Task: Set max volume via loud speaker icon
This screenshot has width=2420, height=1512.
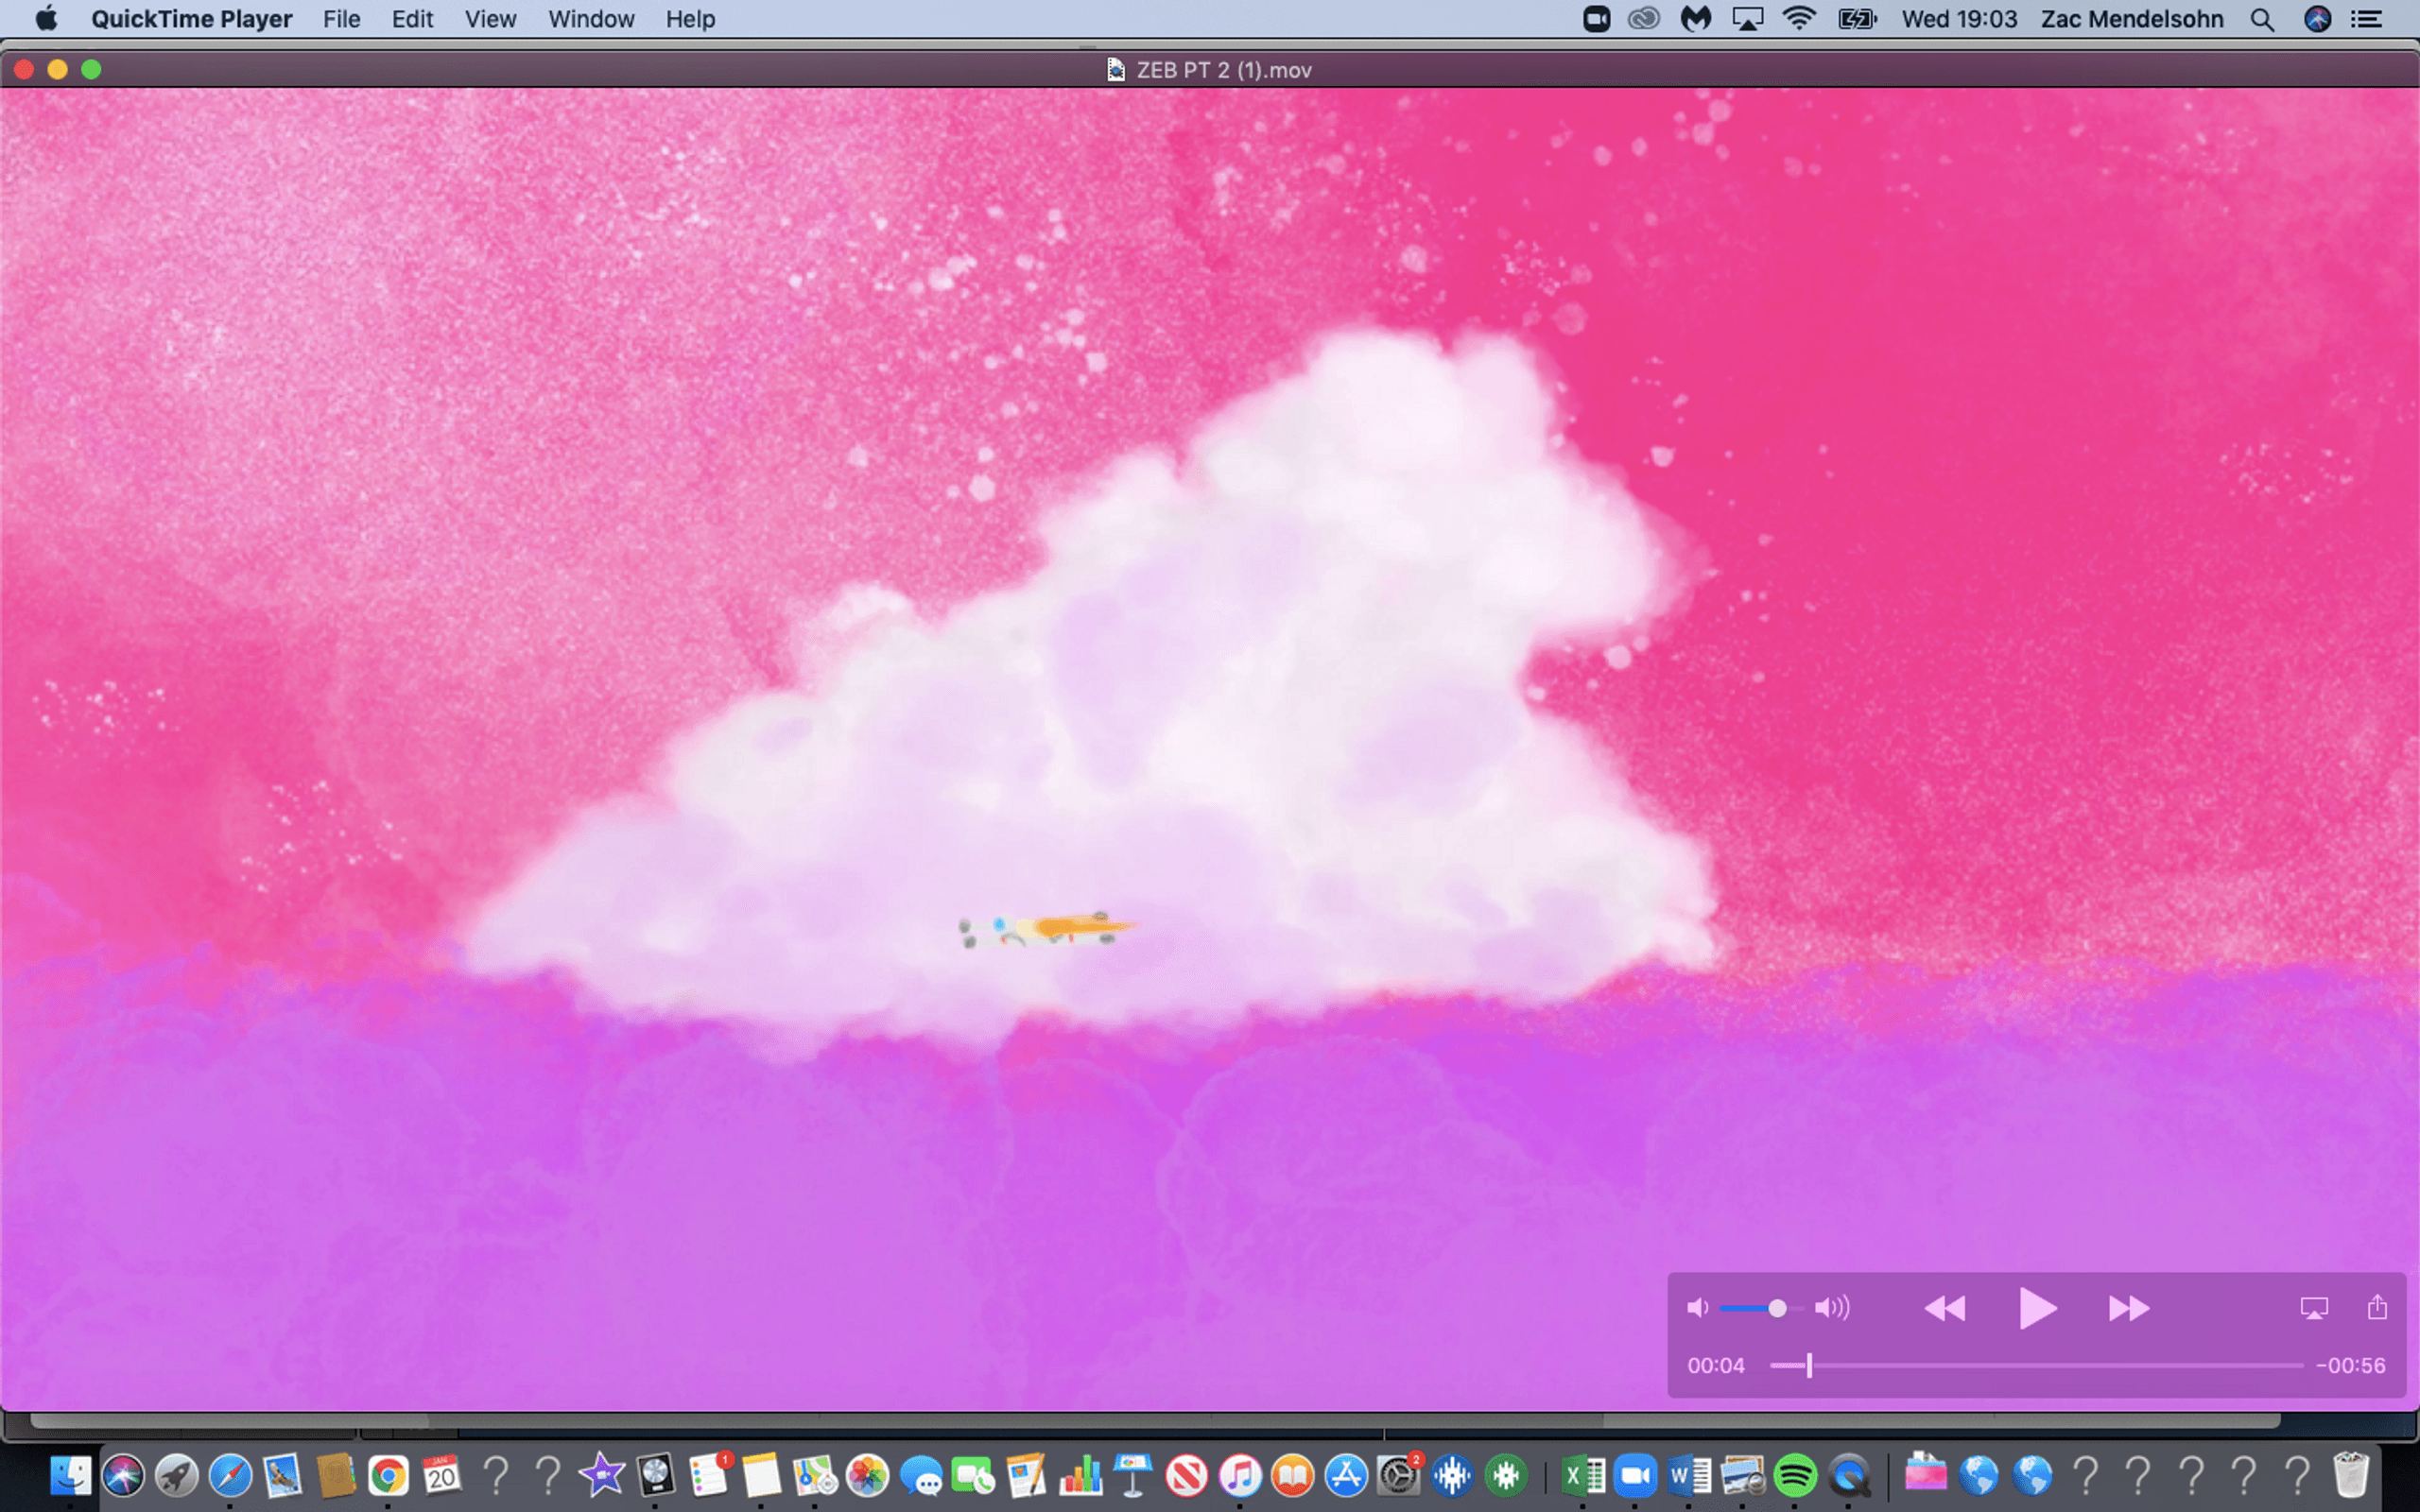Action: (1832, 1308)
